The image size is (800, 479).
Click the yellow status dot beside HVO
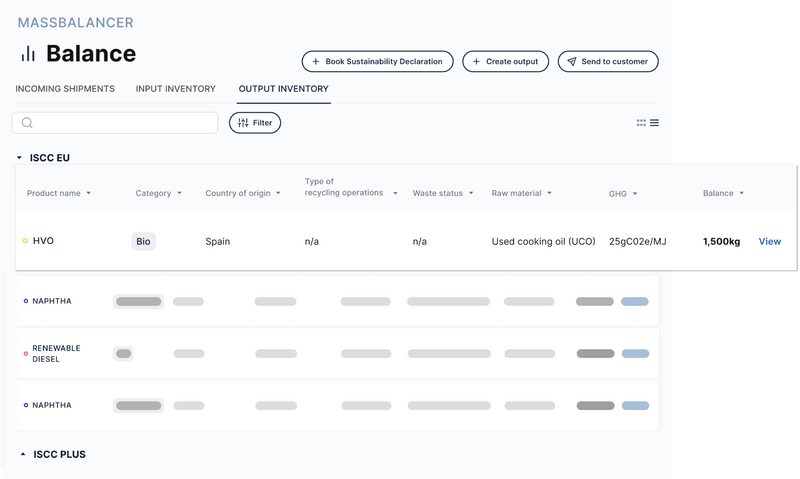pyautogui.click(x=25, y=241)
